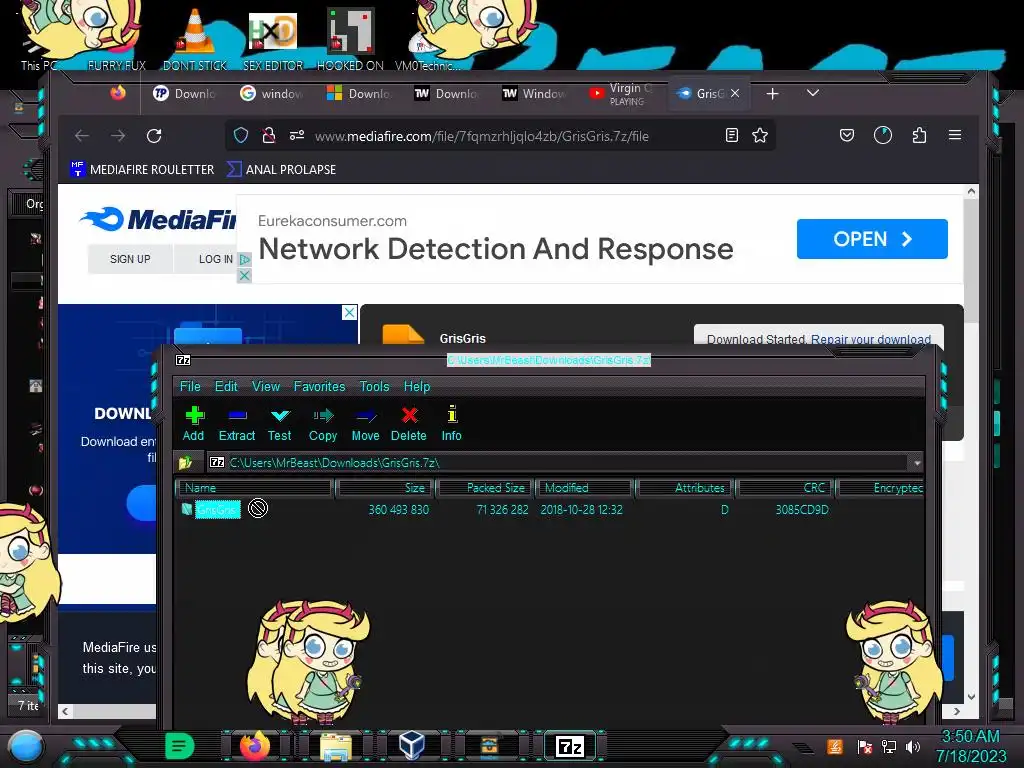Open Firefox extensions puzzle icon
Viewport: 1024px width, 768px height.
pos(920,135)
